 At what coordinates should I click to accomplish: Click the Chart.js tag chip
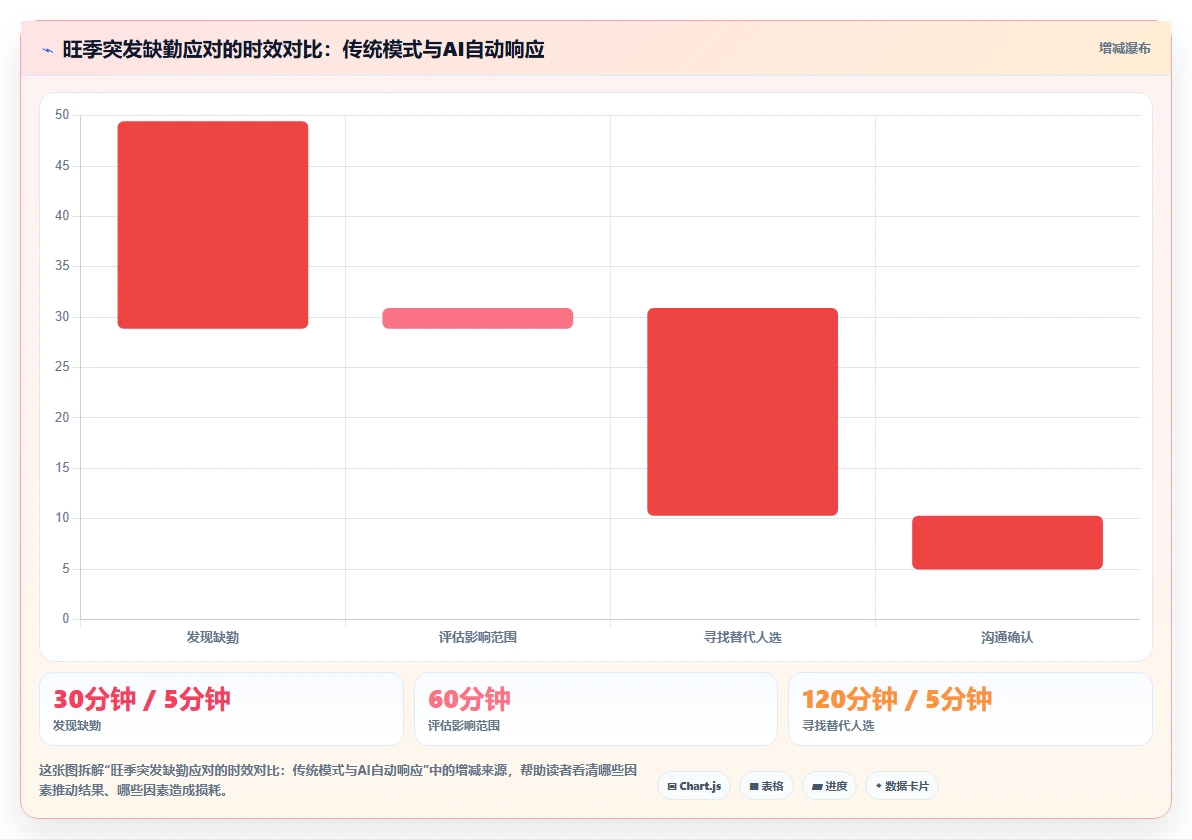coord(694,786)
